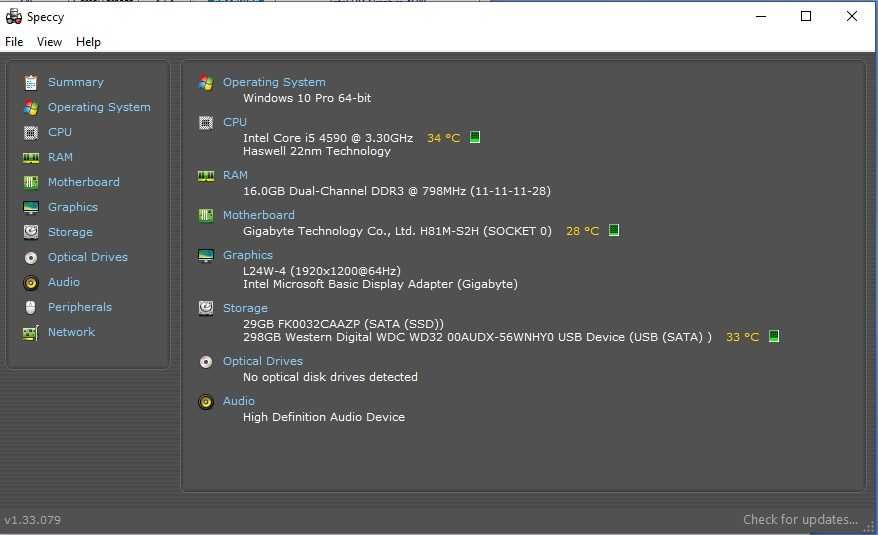Click the Graphics monitor icon in summary panel
This screenshot has height=535, width=878.
click(x=206, y=256)
